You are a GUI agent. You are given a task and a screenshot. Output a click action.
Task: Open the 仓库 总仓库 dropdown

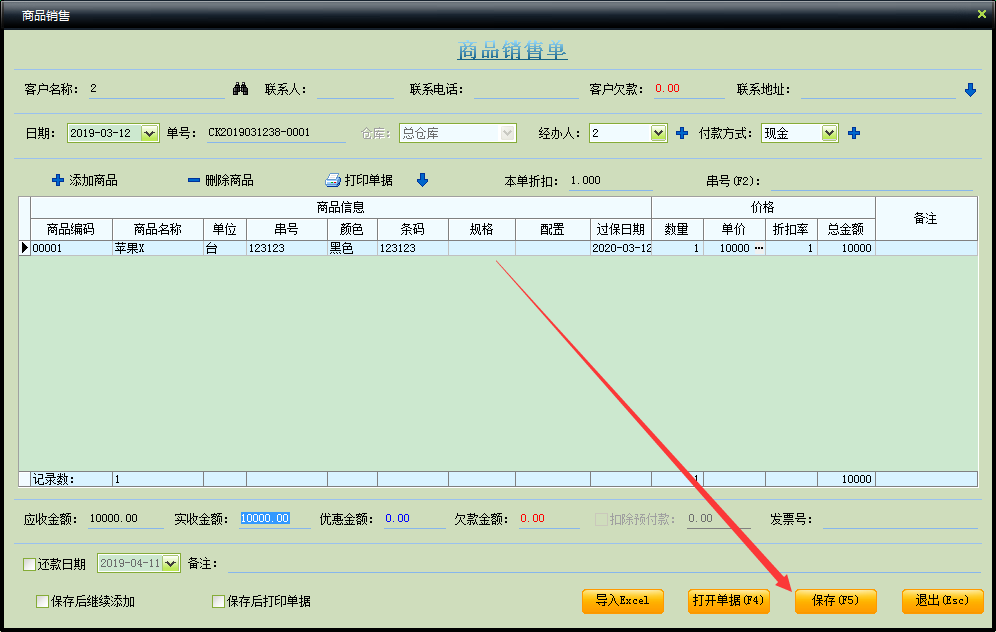point(507,133)
